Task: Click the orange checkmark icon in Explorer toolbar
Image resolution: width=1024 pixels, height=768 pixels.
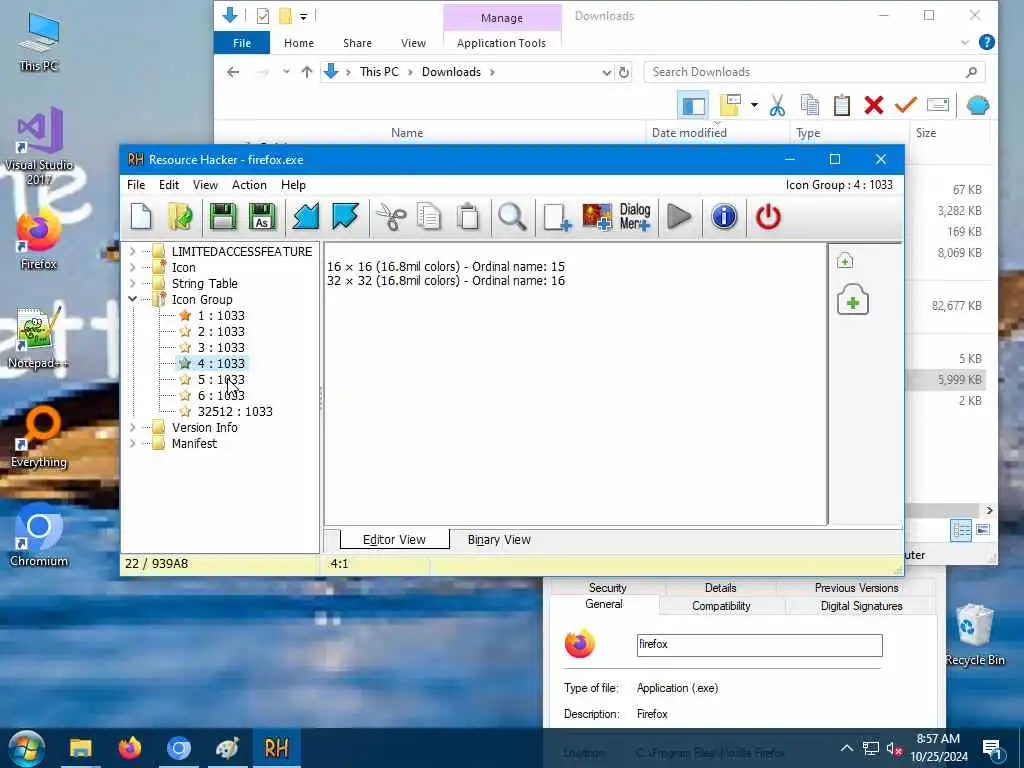Action: click(x=906, y=104)
